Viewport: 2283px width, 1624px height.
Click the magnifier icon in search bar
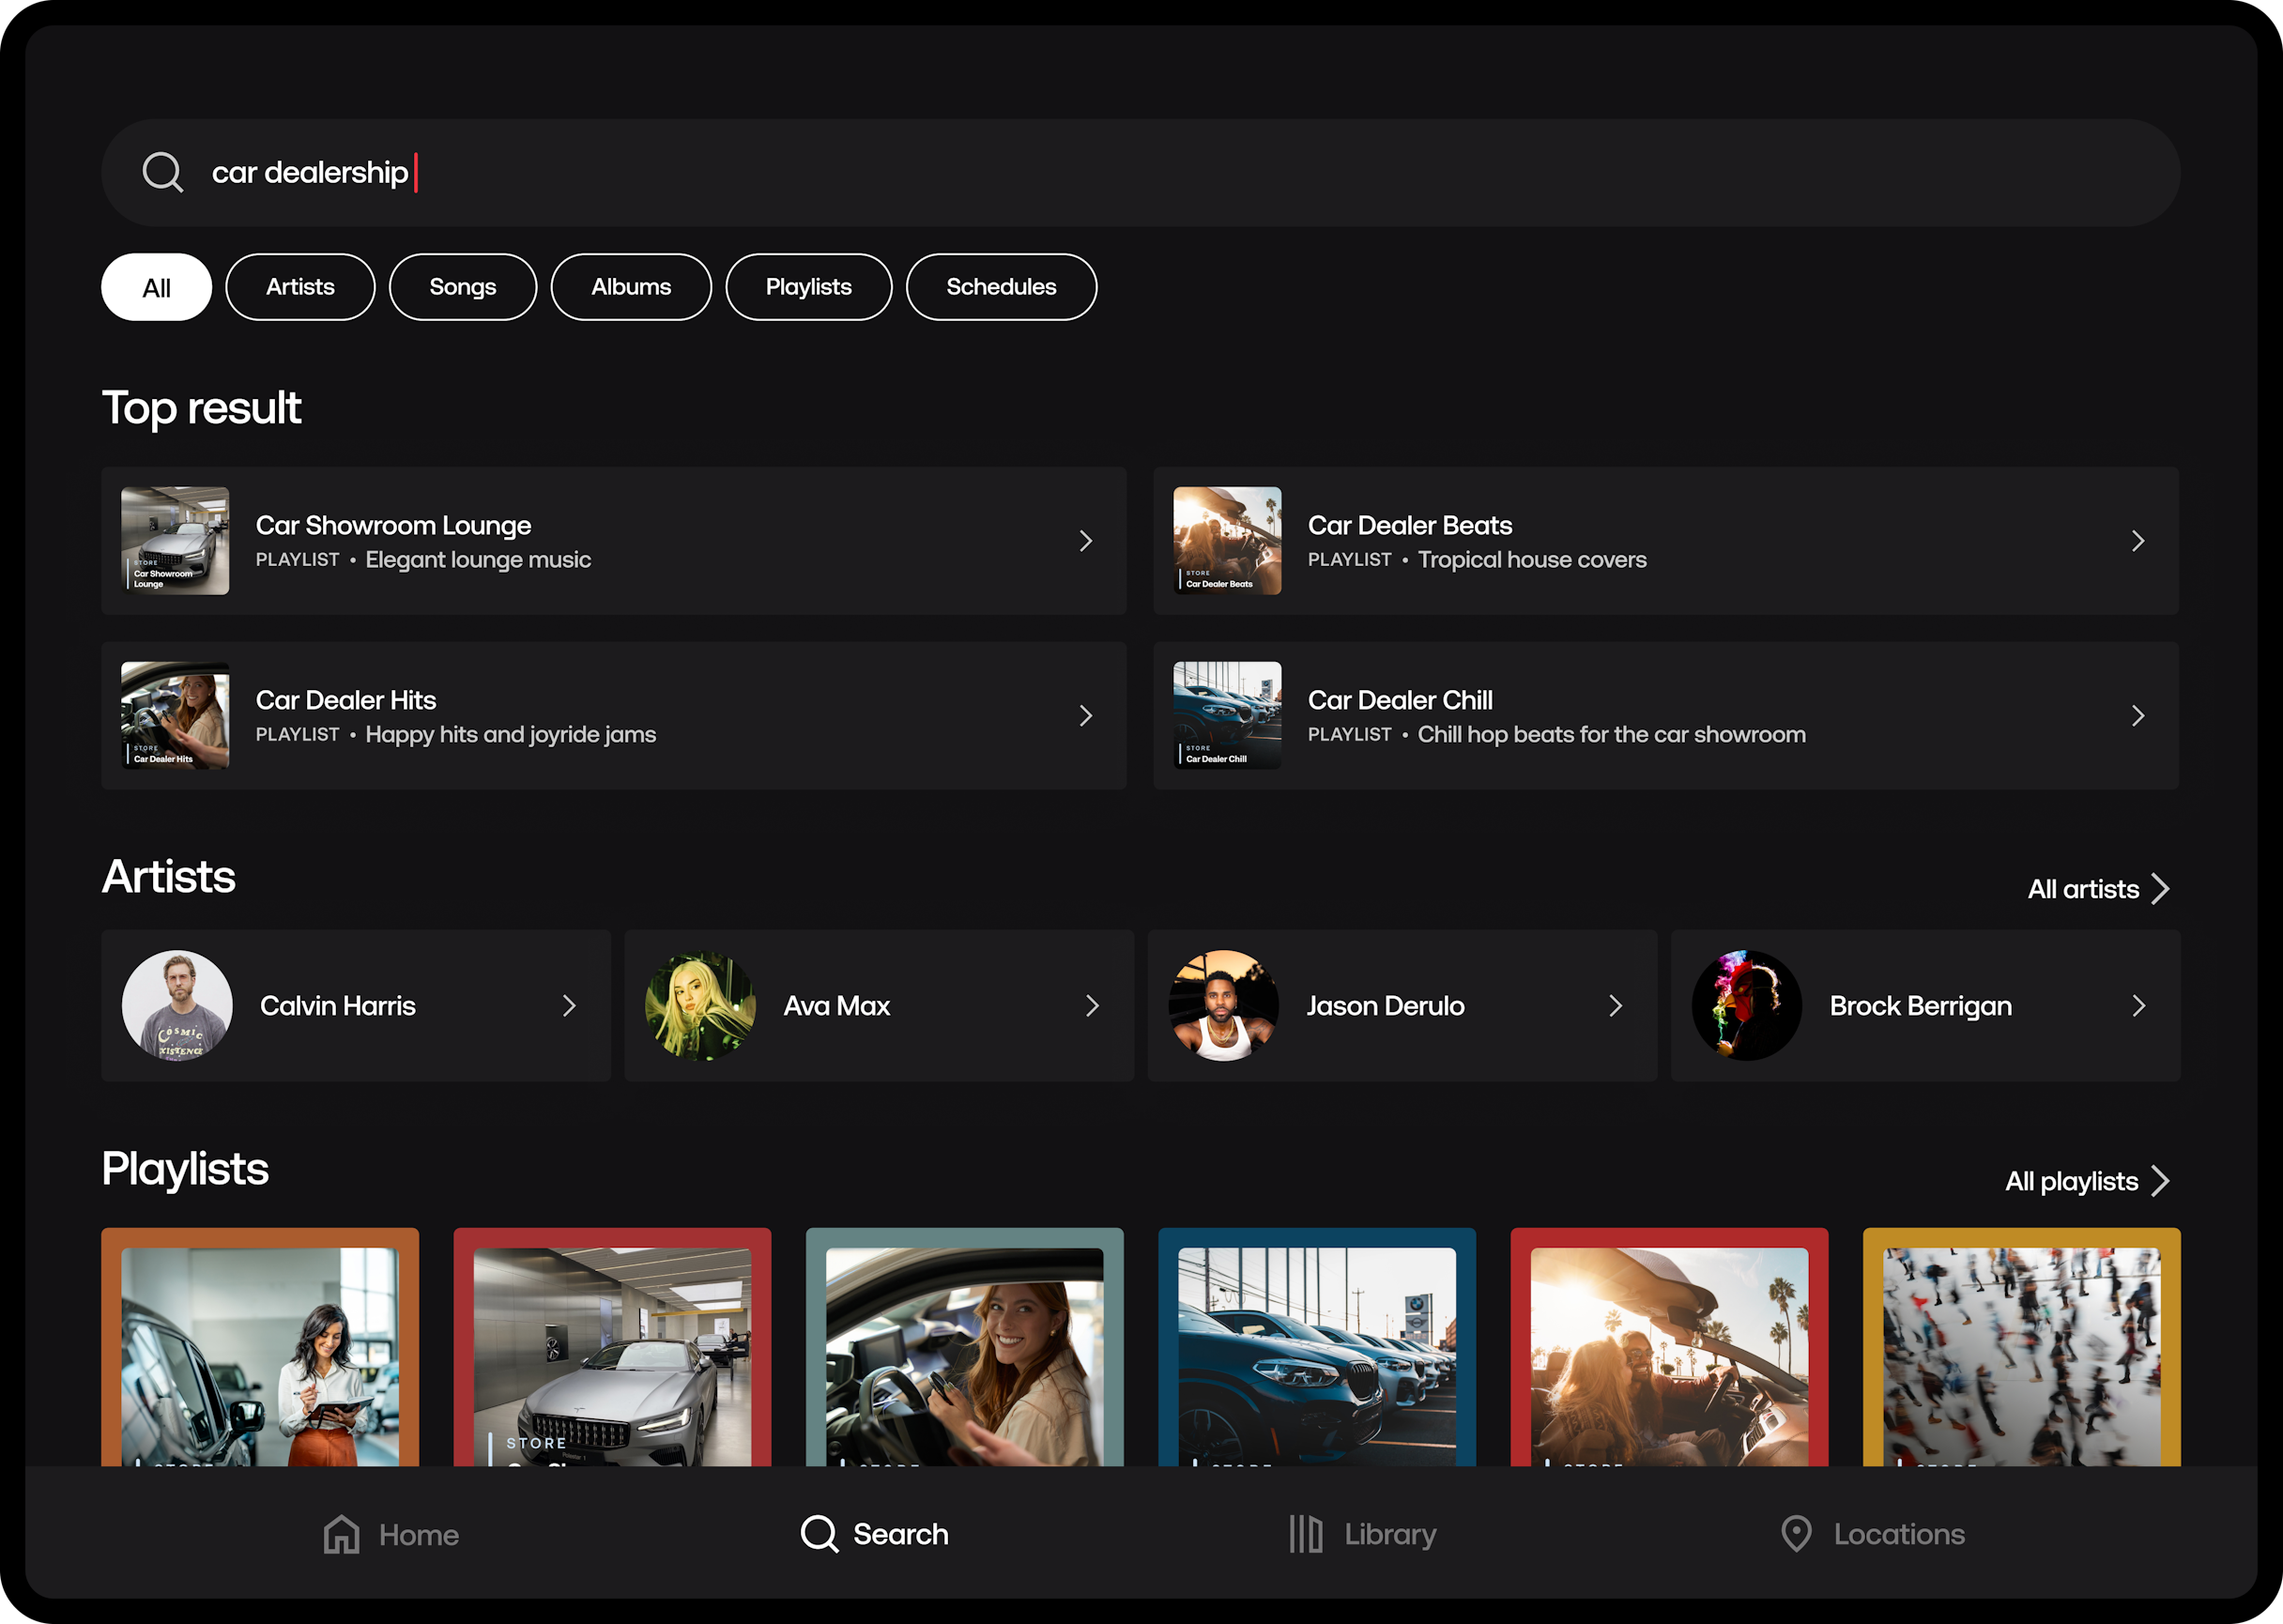click(x=163, y=172)
